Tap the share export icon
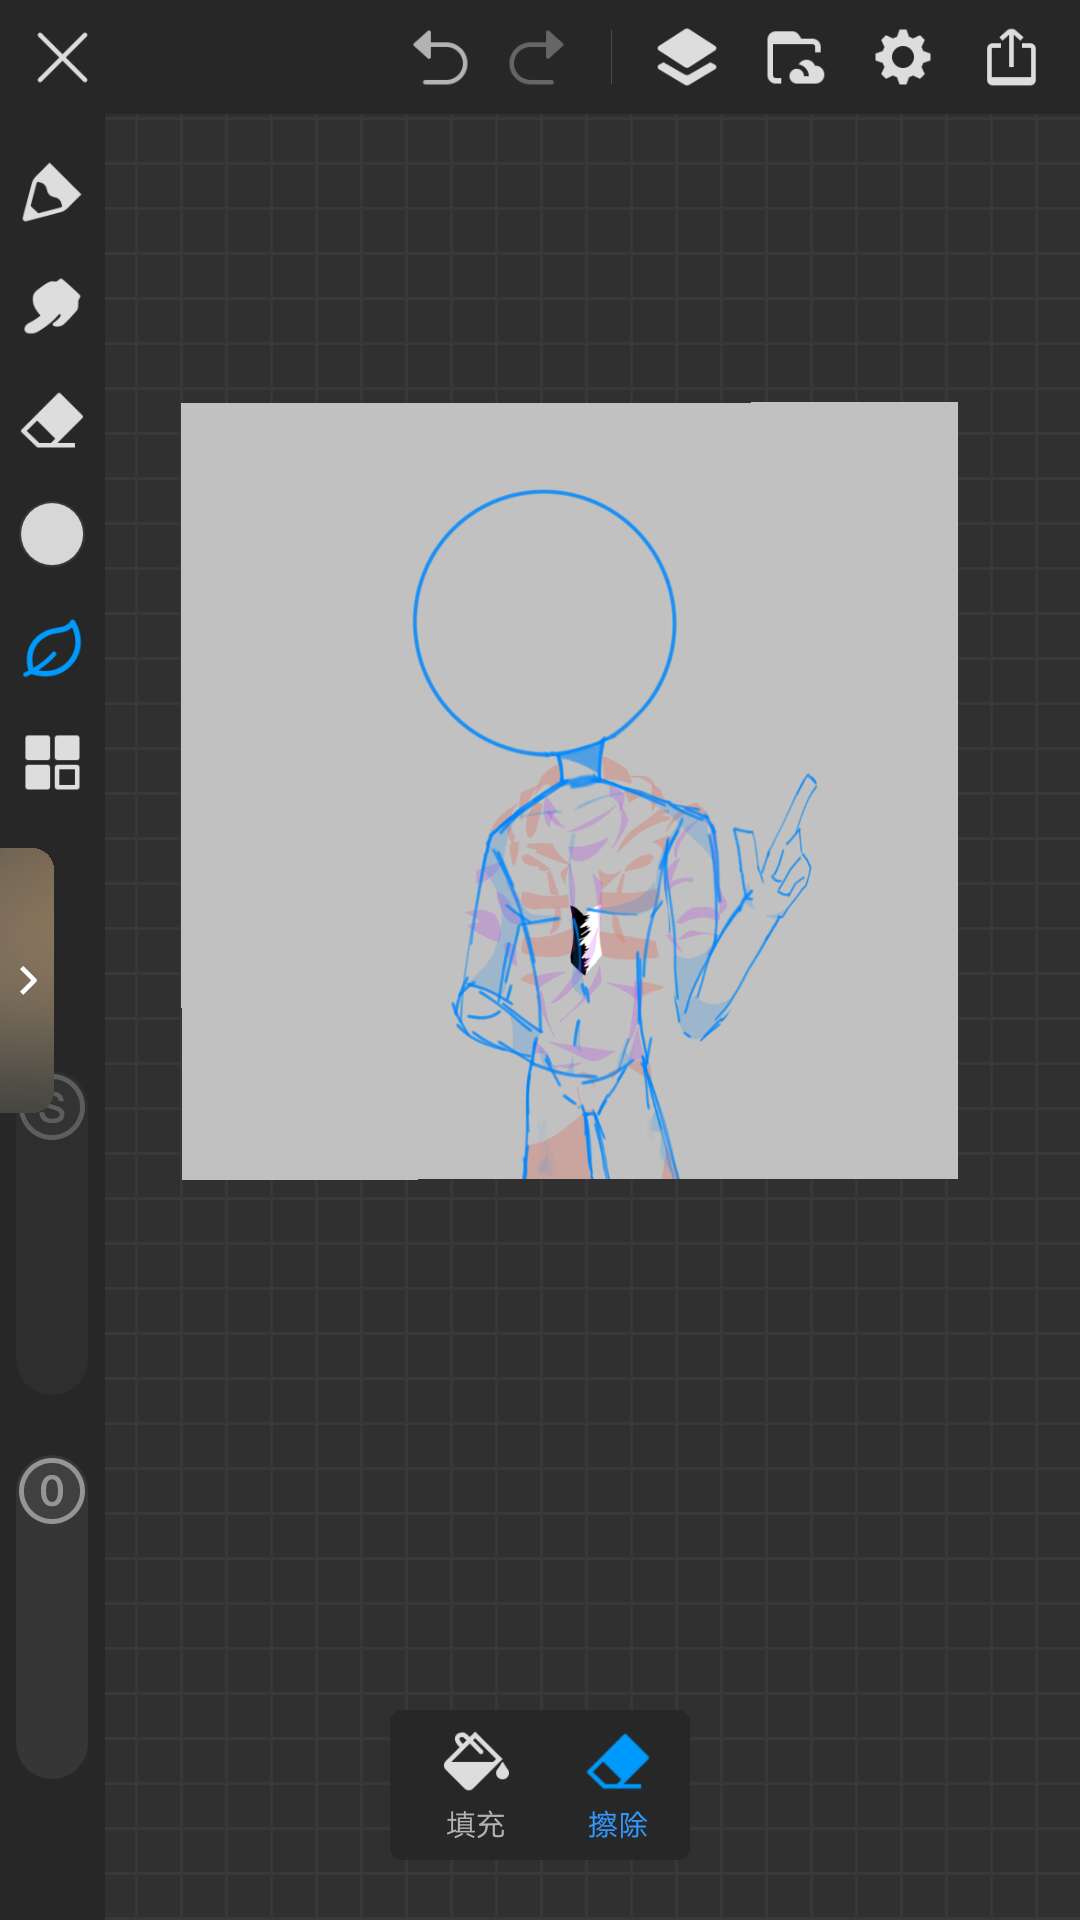This screenshot has height=1920, width=1080. 1010,58
